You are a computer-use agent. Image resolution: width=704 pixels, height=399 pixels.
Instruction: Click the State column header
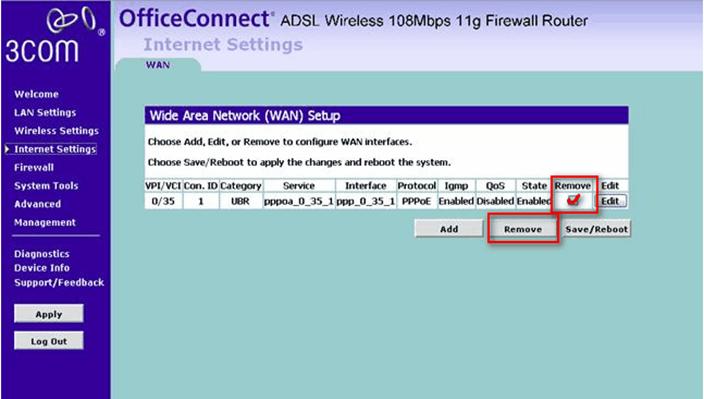click(x=534, y=186)
